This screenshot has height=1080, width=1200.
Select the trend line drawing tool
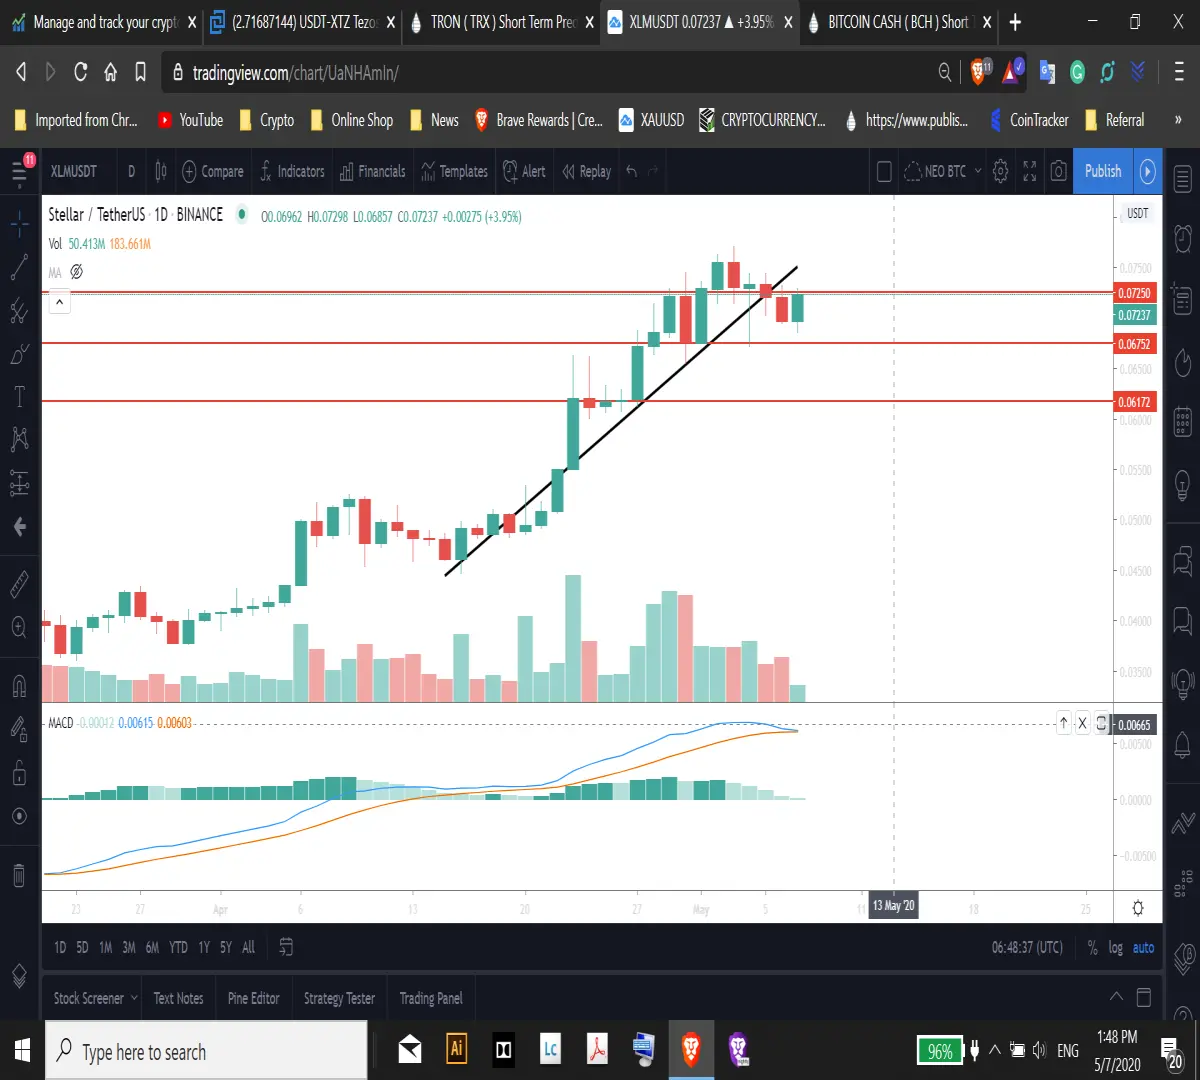(19, 267)
